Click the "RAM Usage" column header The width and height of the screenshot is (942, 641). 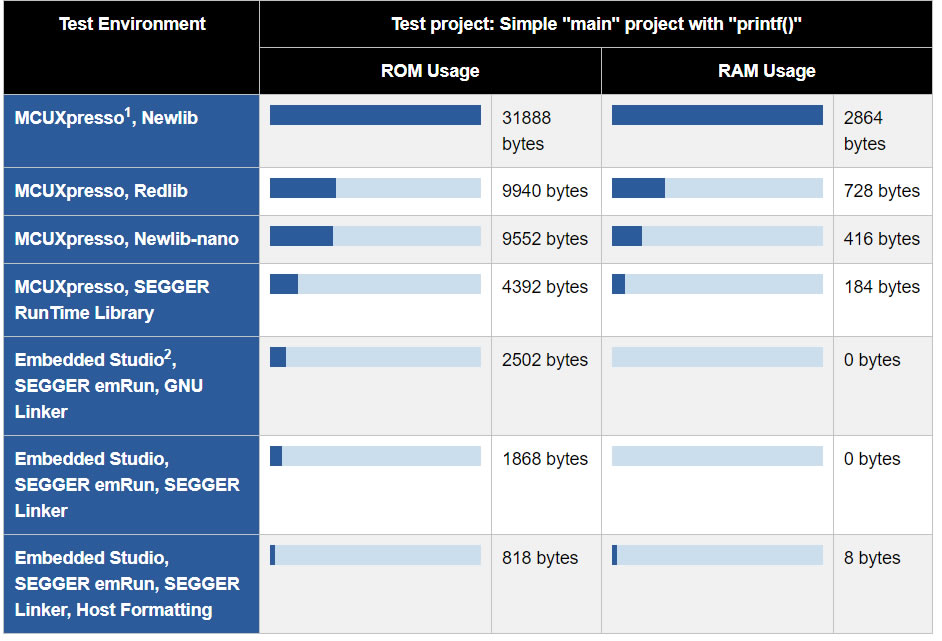click(x=767, y=71)
